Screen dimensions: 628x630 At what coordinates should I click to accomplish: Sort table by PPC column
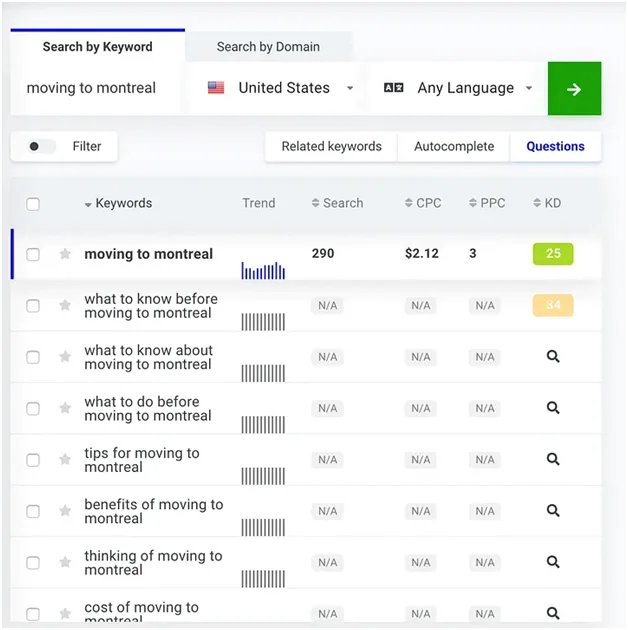coord(487,203)
